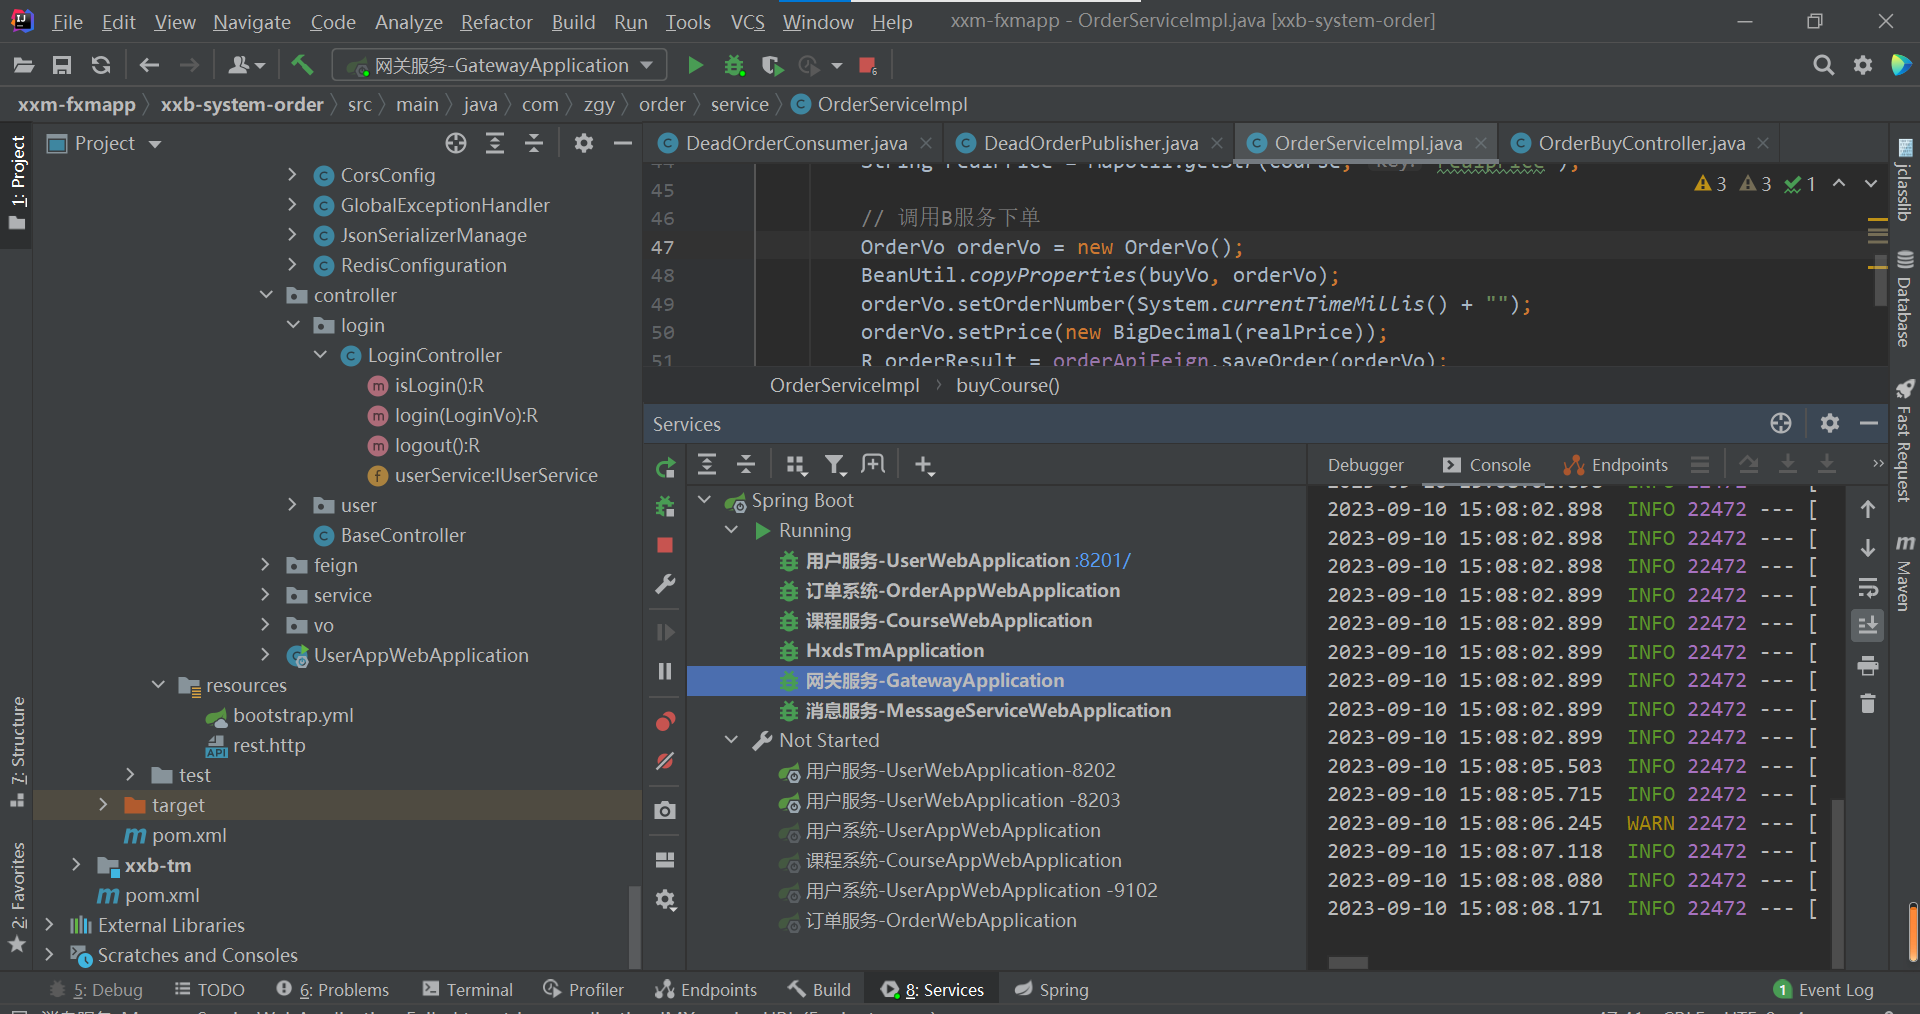Switch to DeadOrderConsumer.java tab
Screen dimensions: 1920x1014
796,144
